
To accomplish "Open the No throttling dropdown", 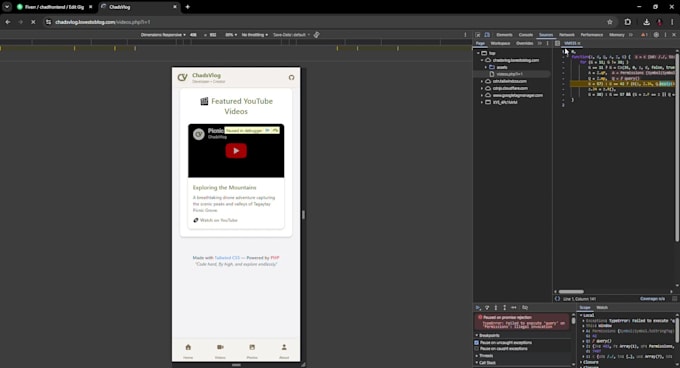I will coord(255,35).
